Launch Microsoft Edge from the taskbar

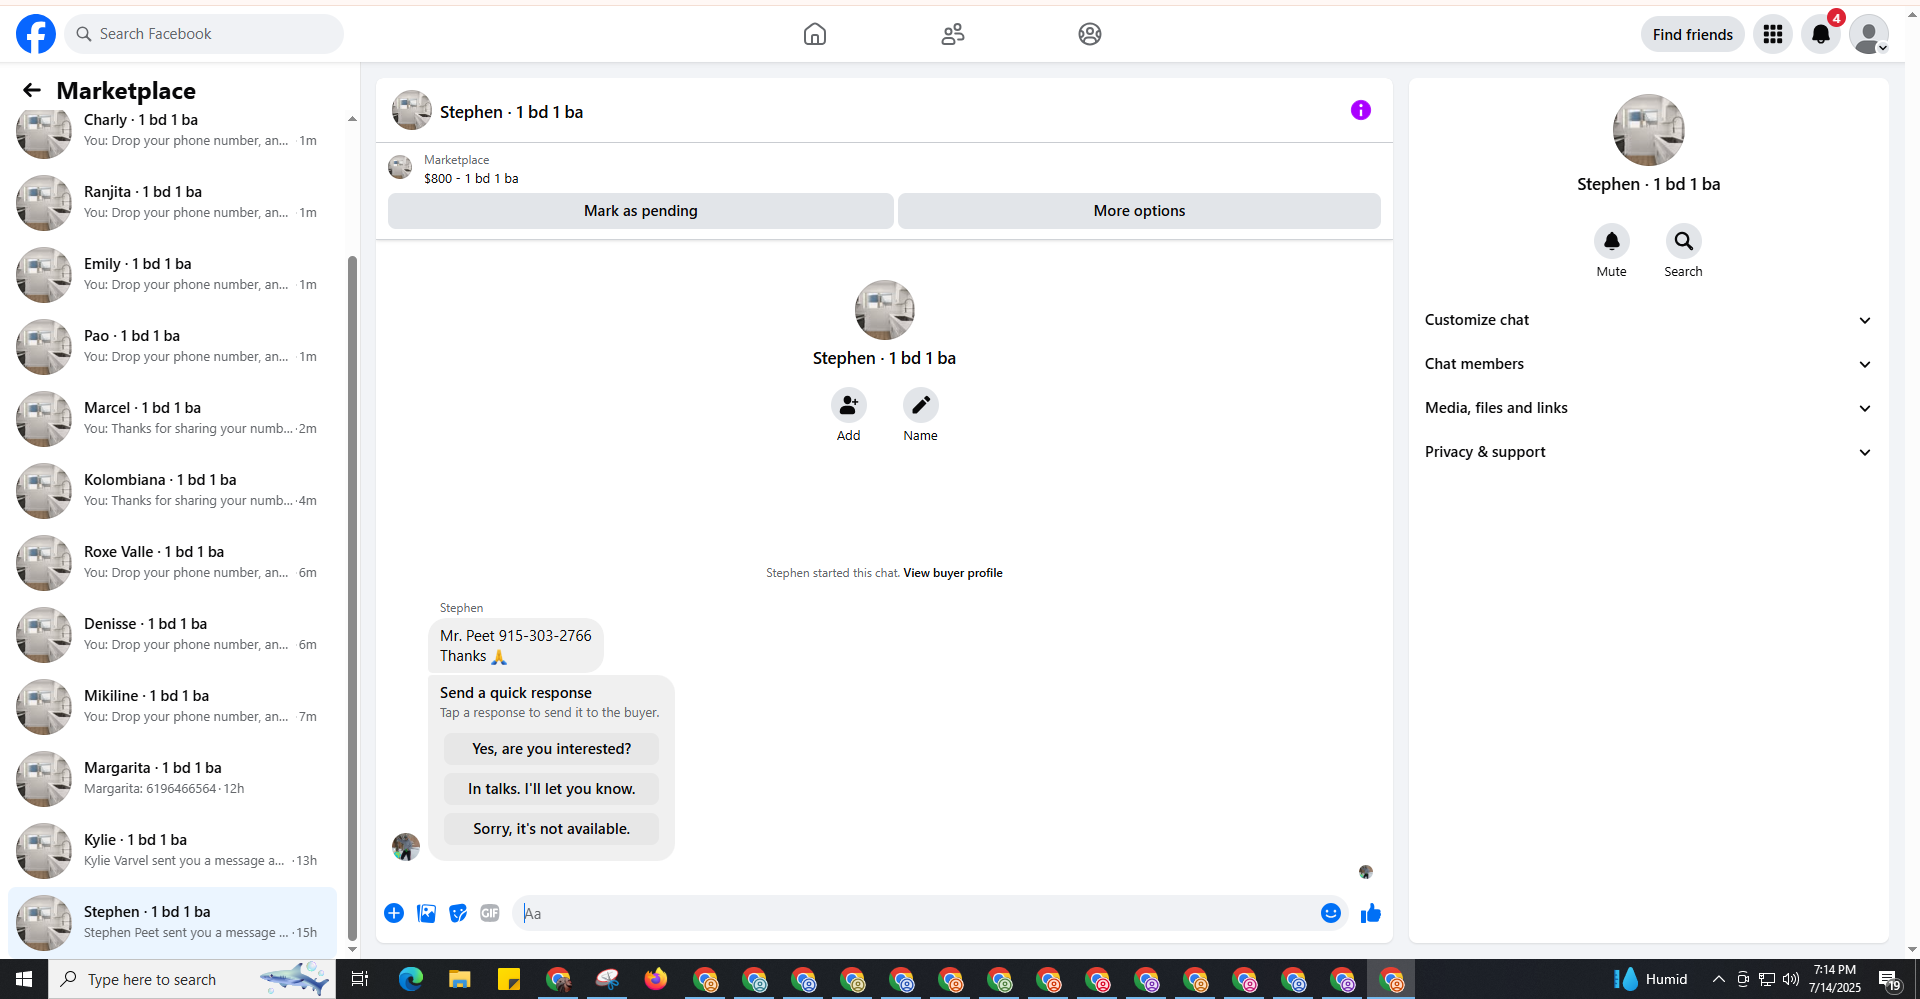point(411,979)
